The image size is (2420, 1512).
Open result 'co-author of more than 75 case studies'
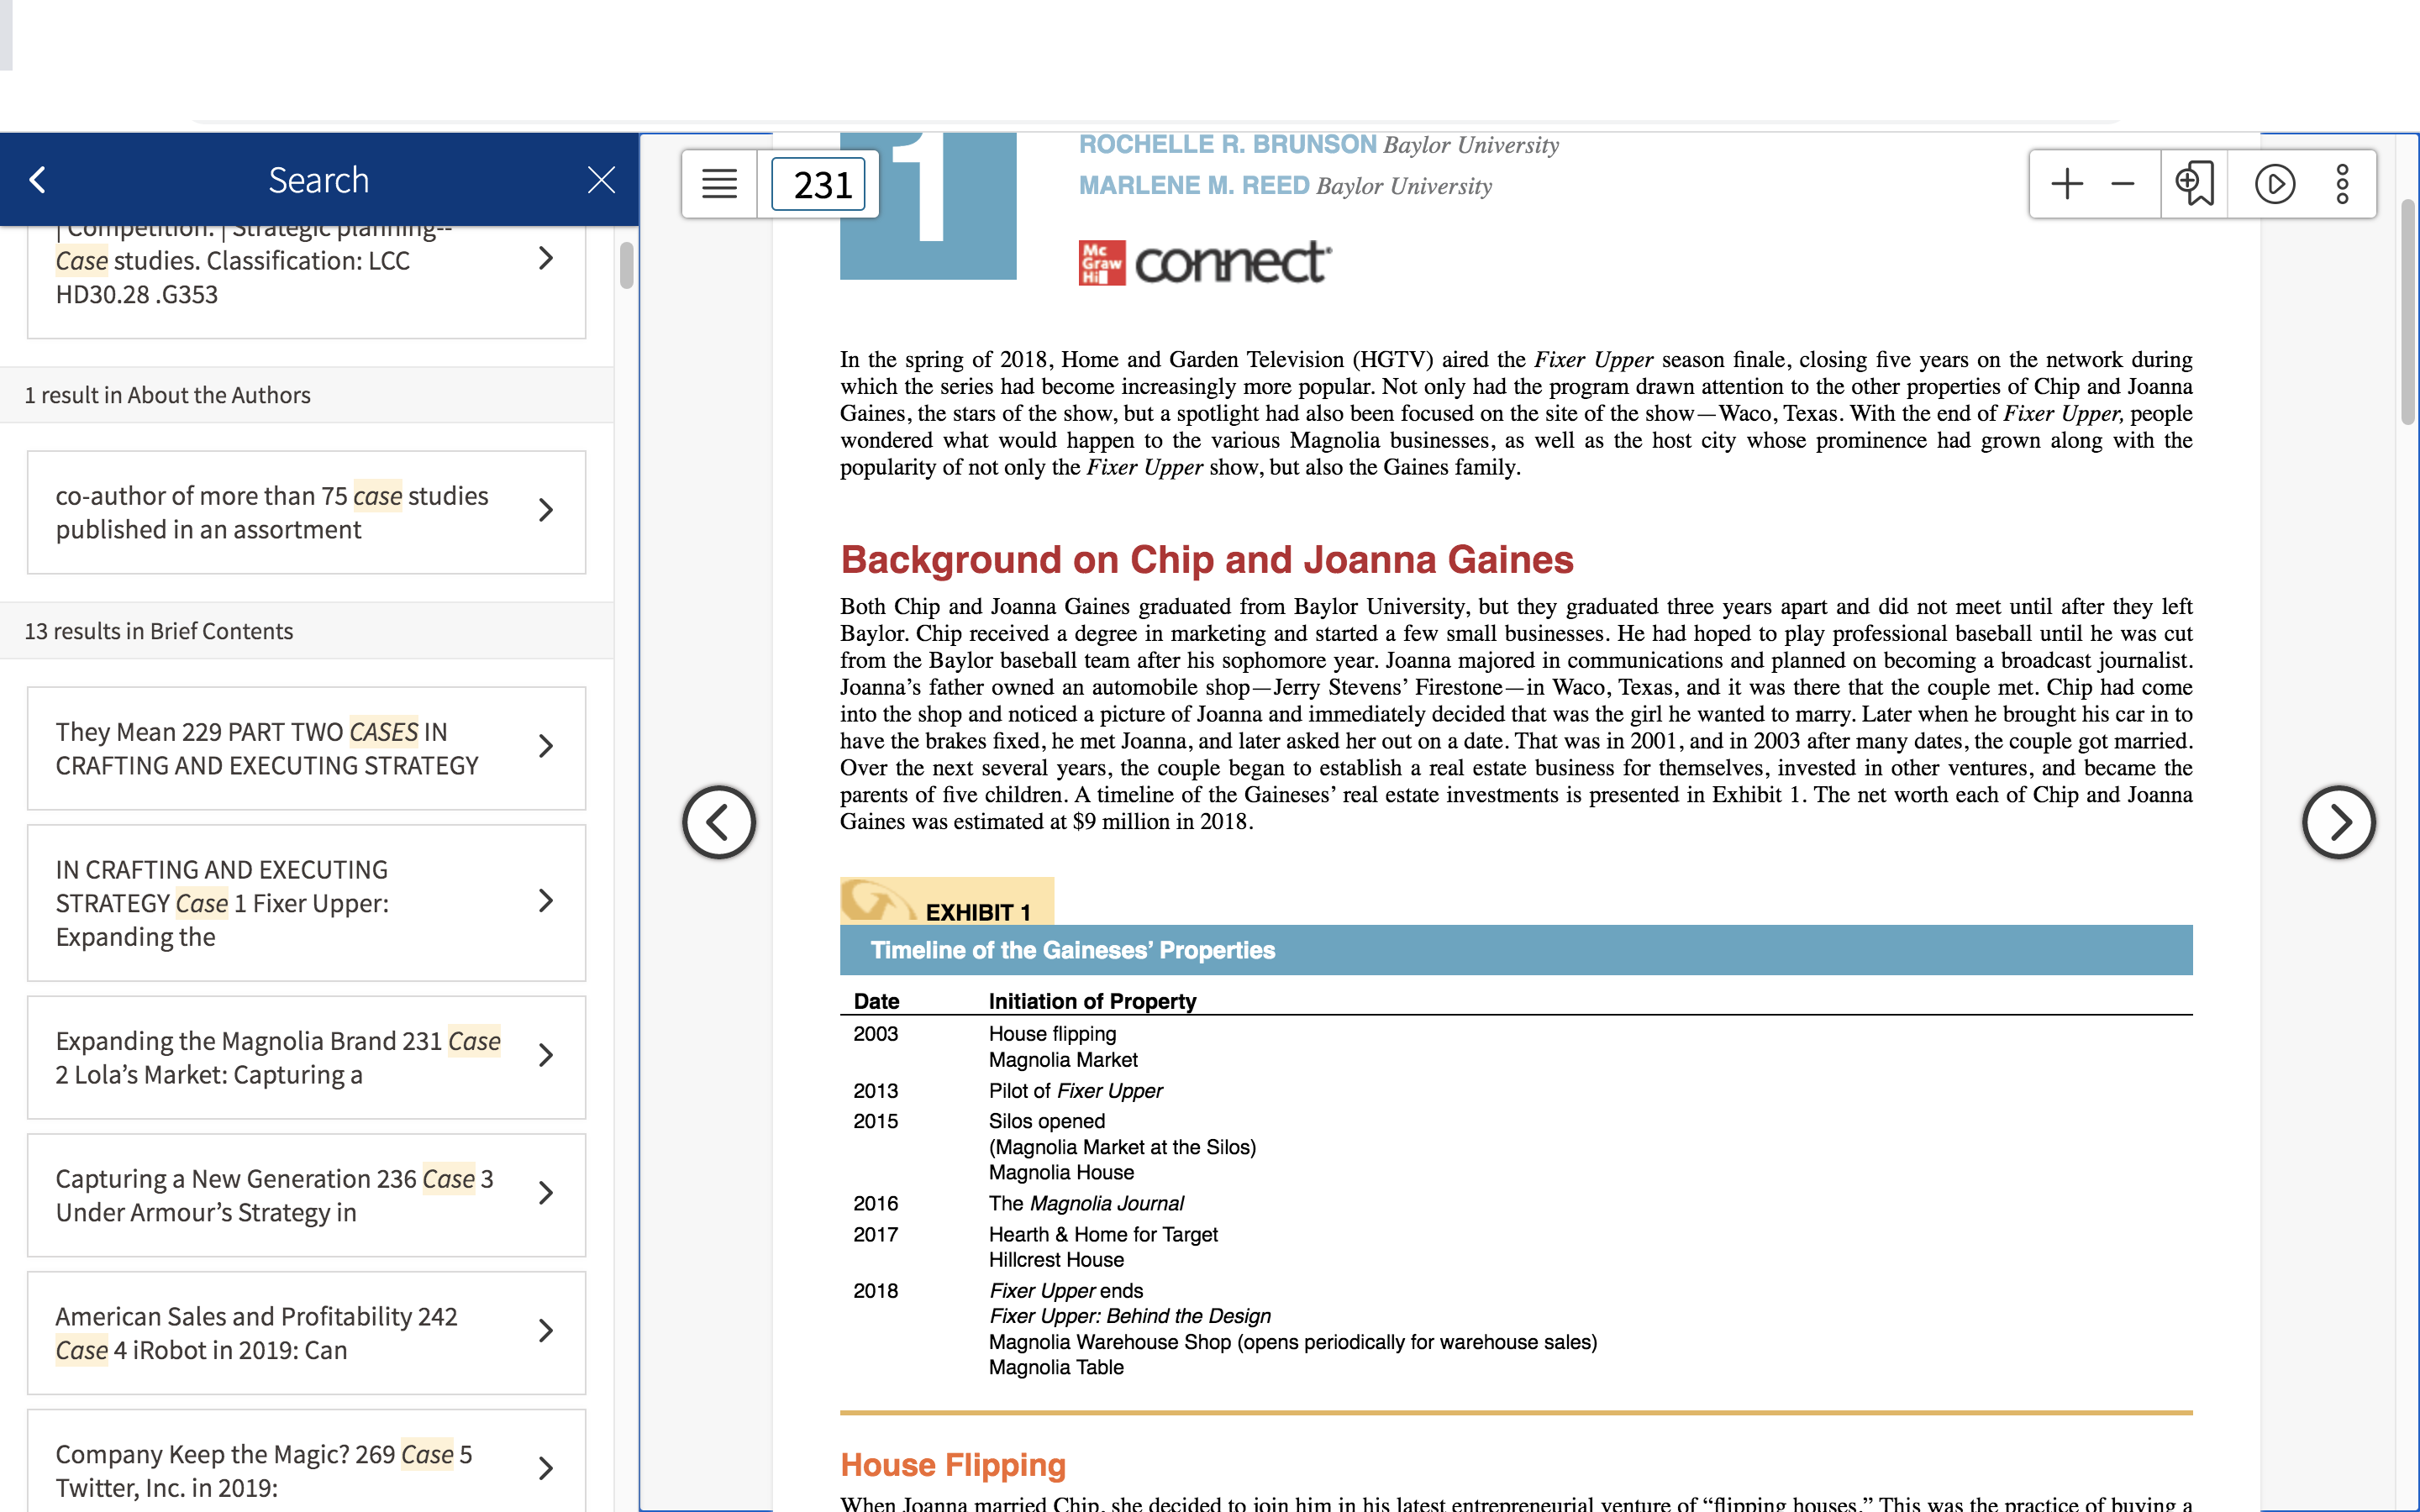pos(306,512)
